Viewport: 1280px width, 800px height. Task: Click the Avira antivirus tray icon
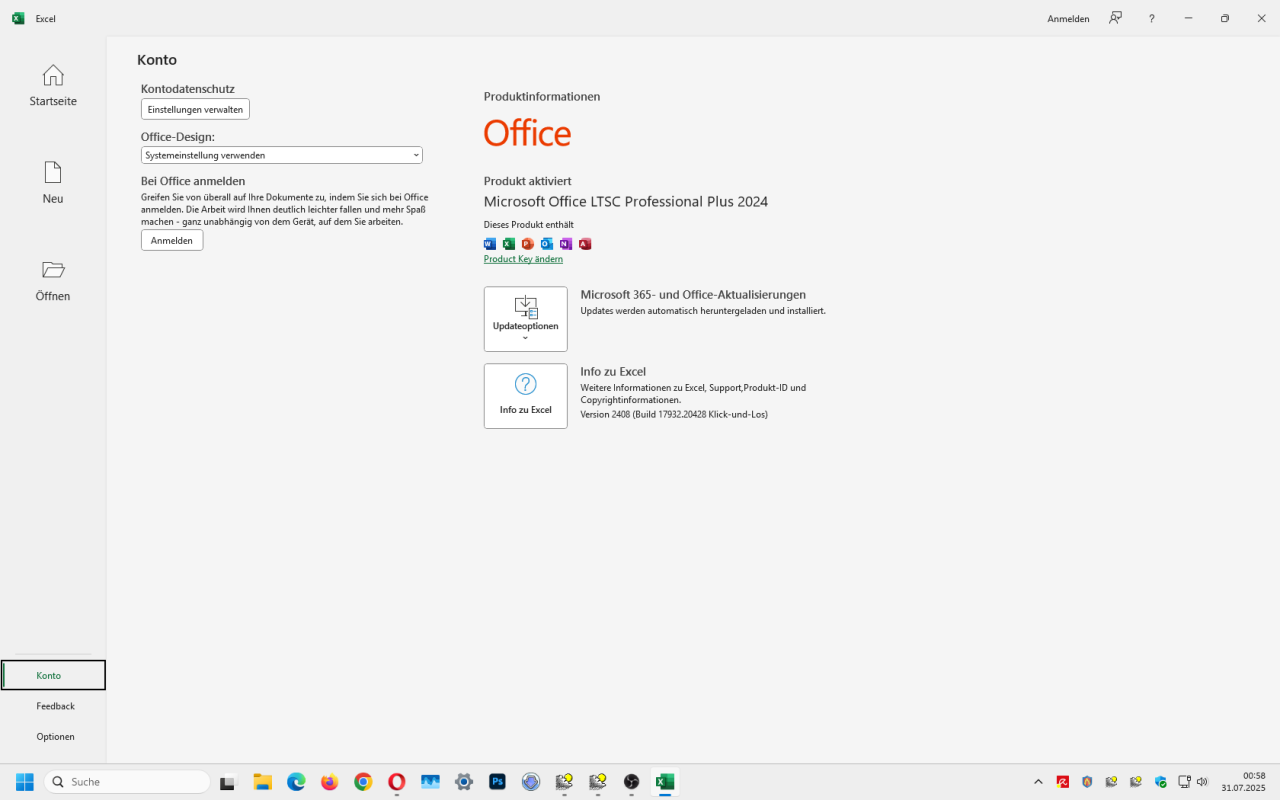(1063, 782)
